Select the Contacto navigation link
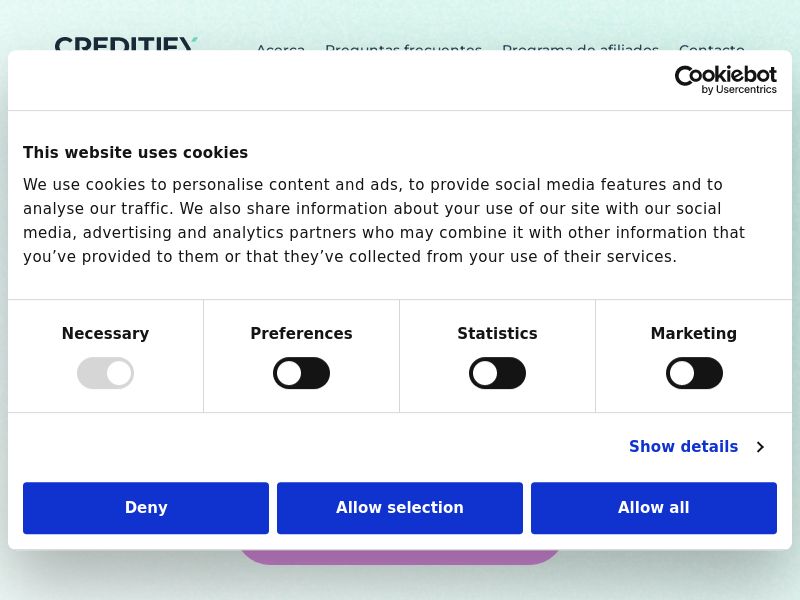Viewport: 800px width, 600px height. pos(711,46)
